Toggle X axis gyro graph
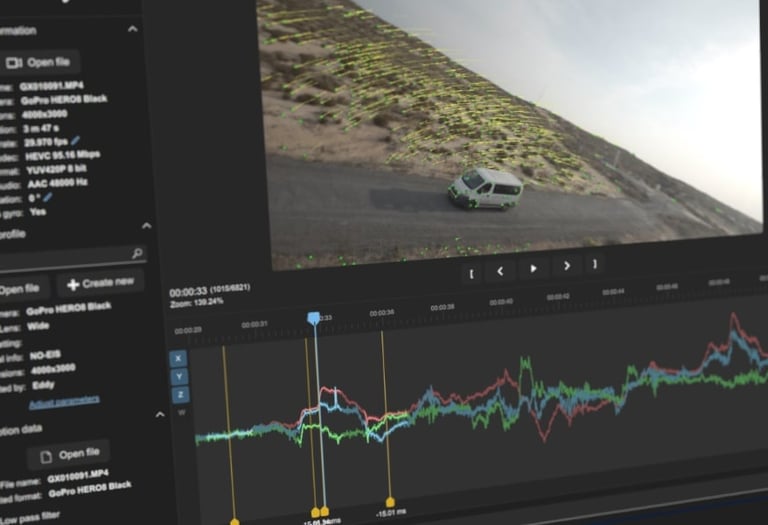768x525 pixels. 178,358
